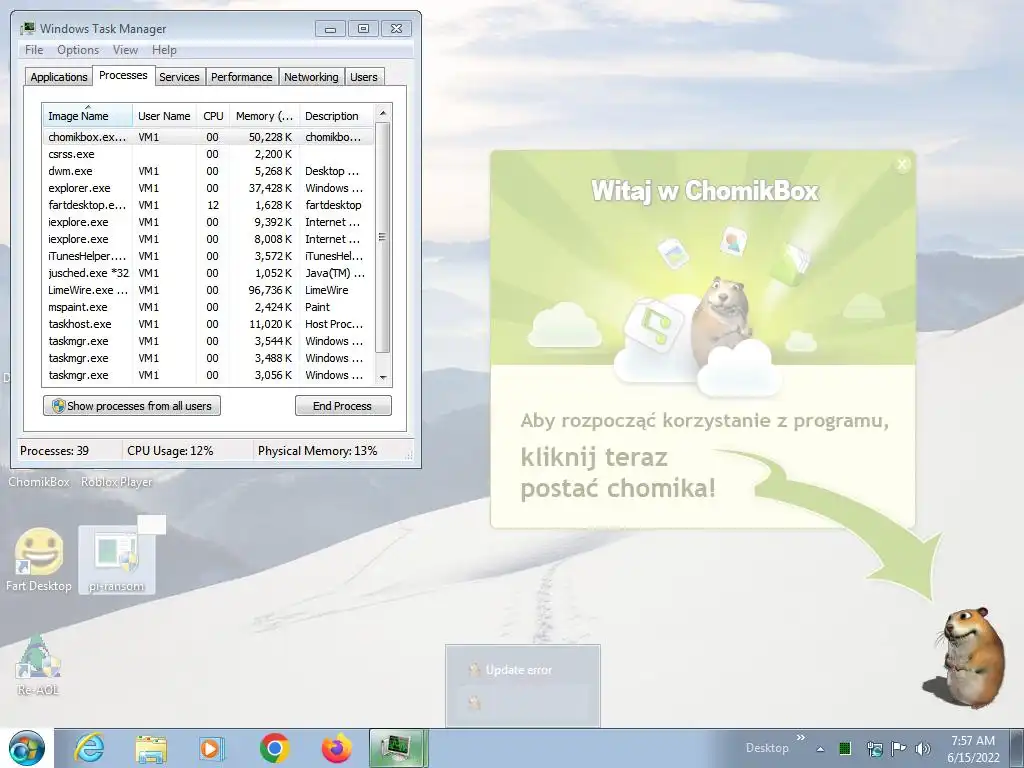Open Google Chrome from the taskbar

274,748
